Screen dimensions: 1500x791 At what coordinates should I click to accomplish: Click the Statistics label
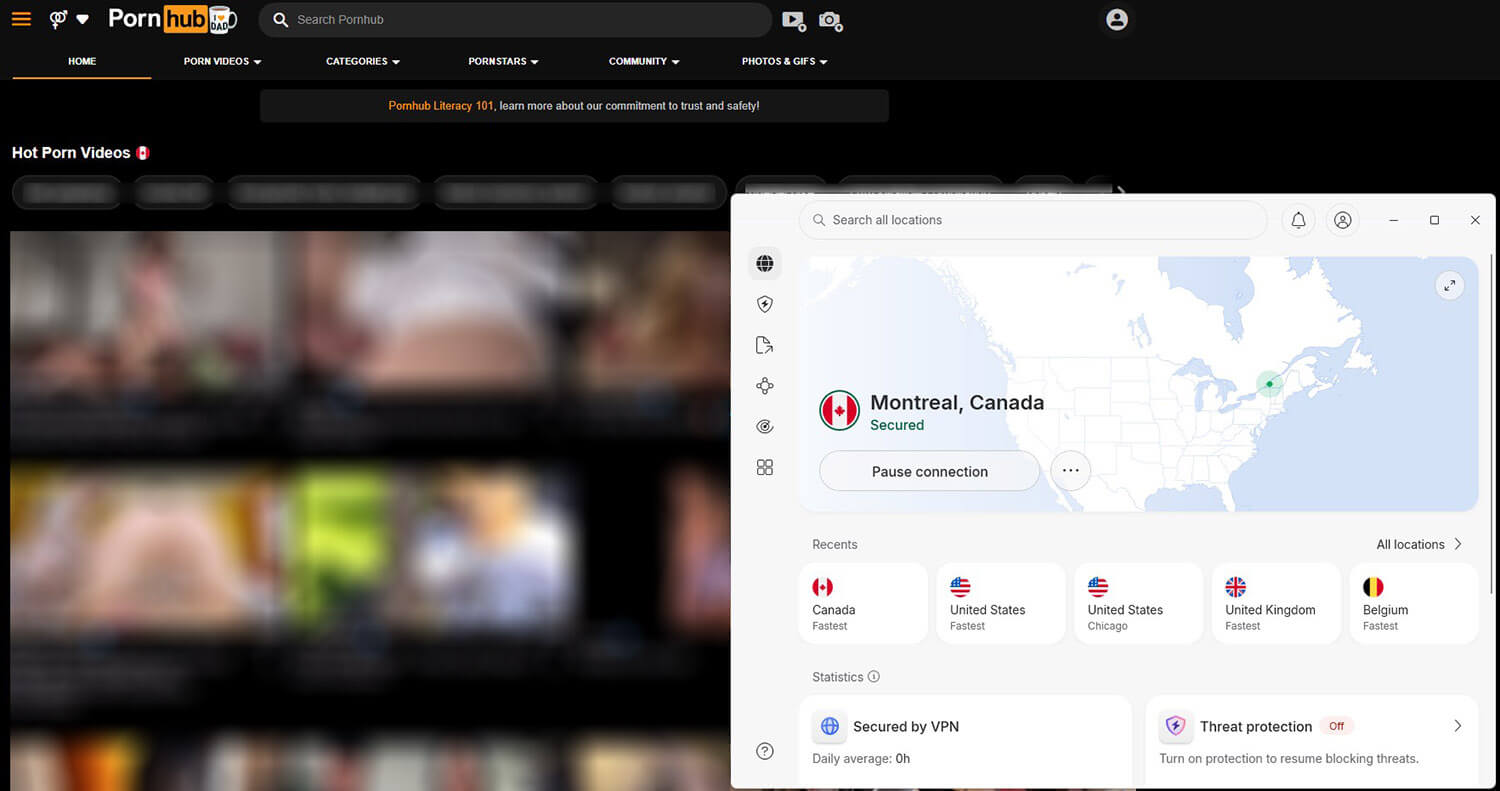coord(838,677)
